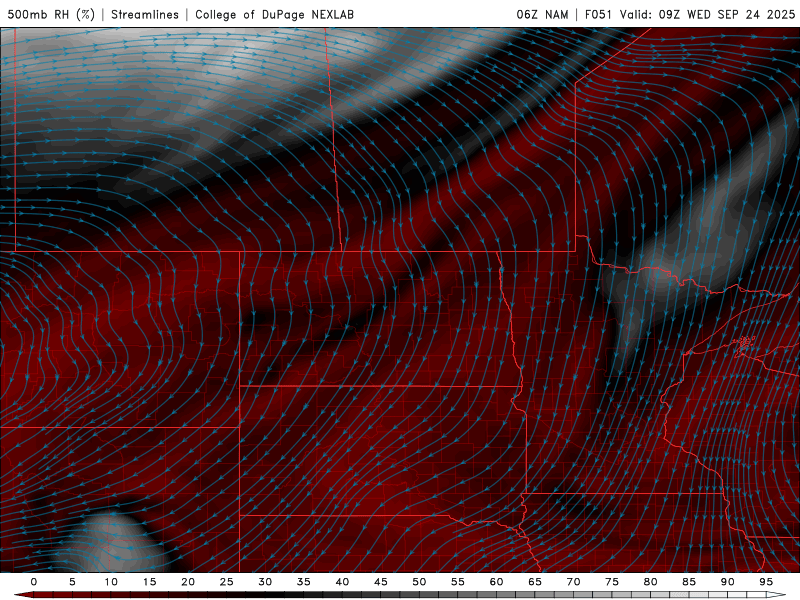Select the 10 label on the RH scale
The image size is (800, 600).
(x=111, y=582)
